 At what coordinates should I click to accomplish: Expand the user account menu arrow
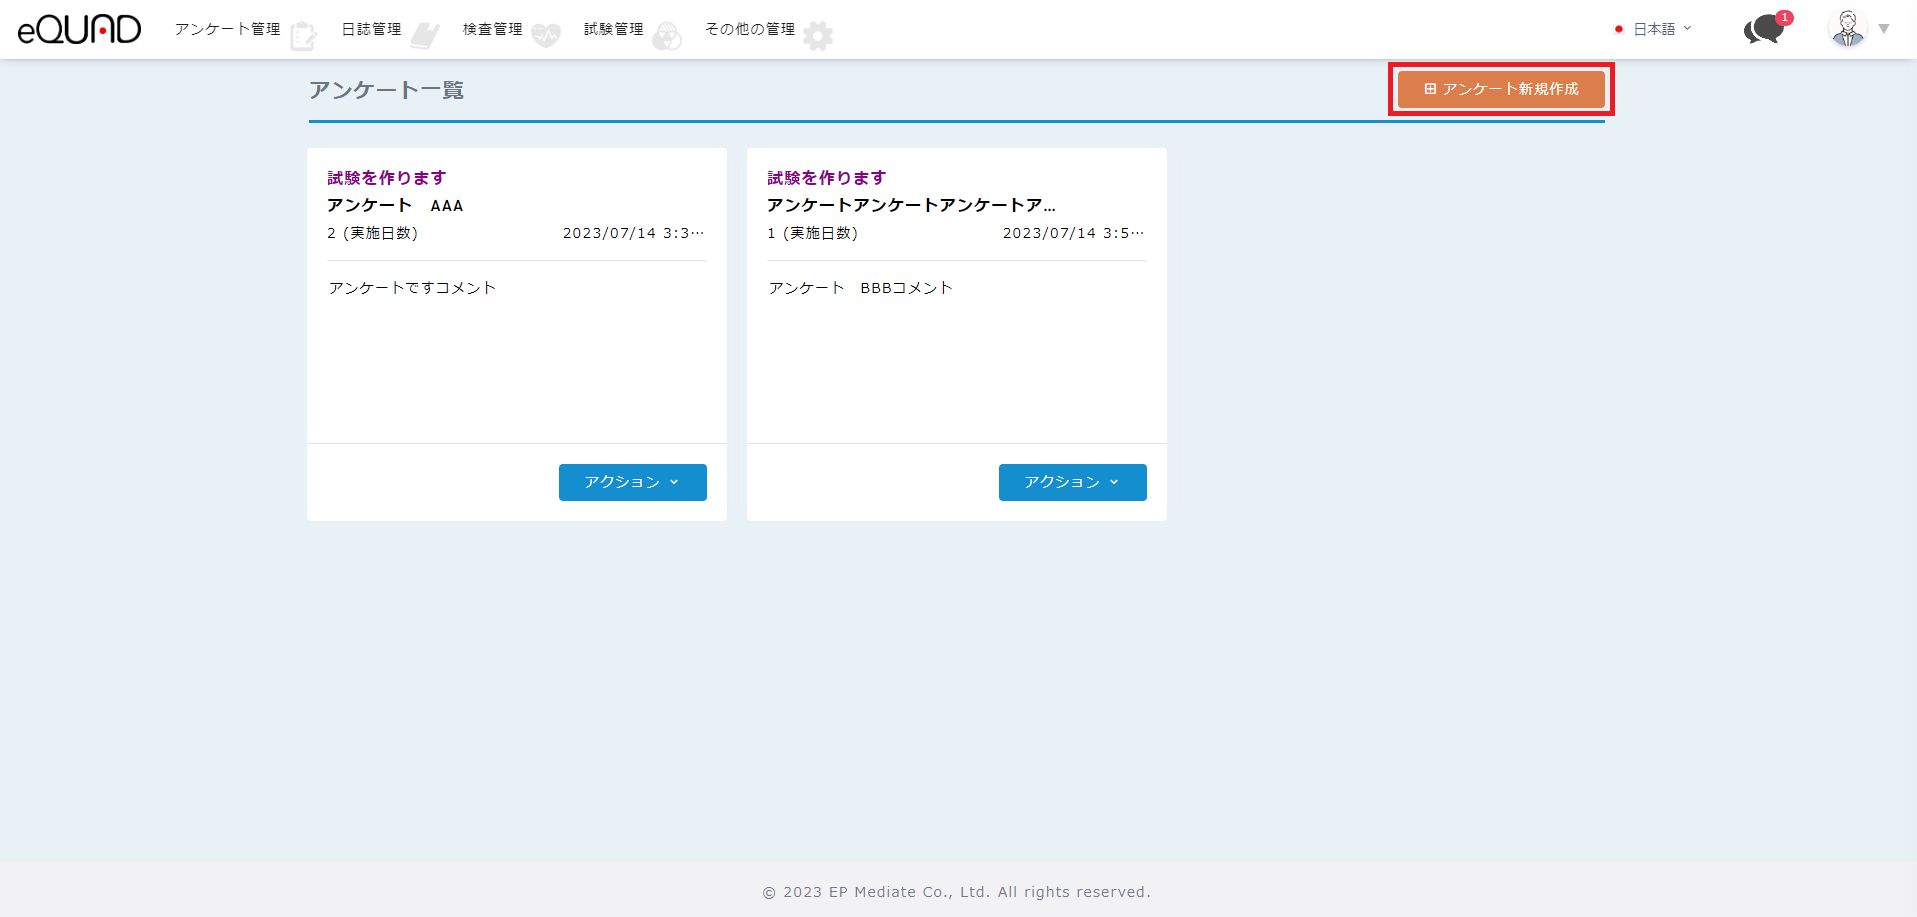click(x=1884, y=29)
